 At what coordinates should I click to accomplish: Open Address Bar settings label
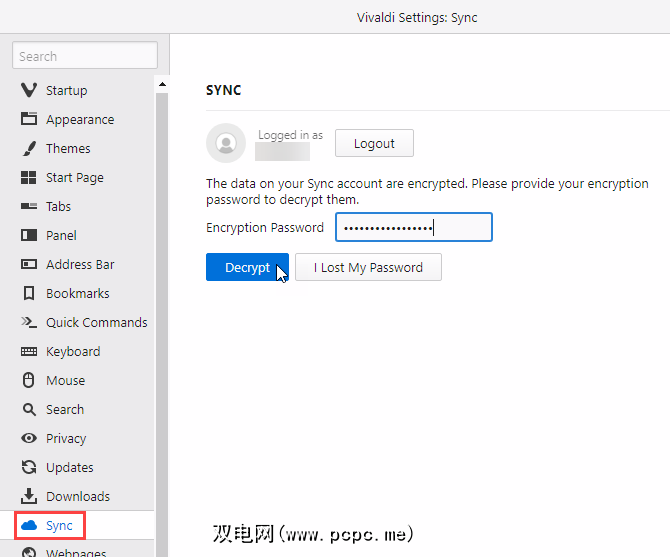[80, 264]
